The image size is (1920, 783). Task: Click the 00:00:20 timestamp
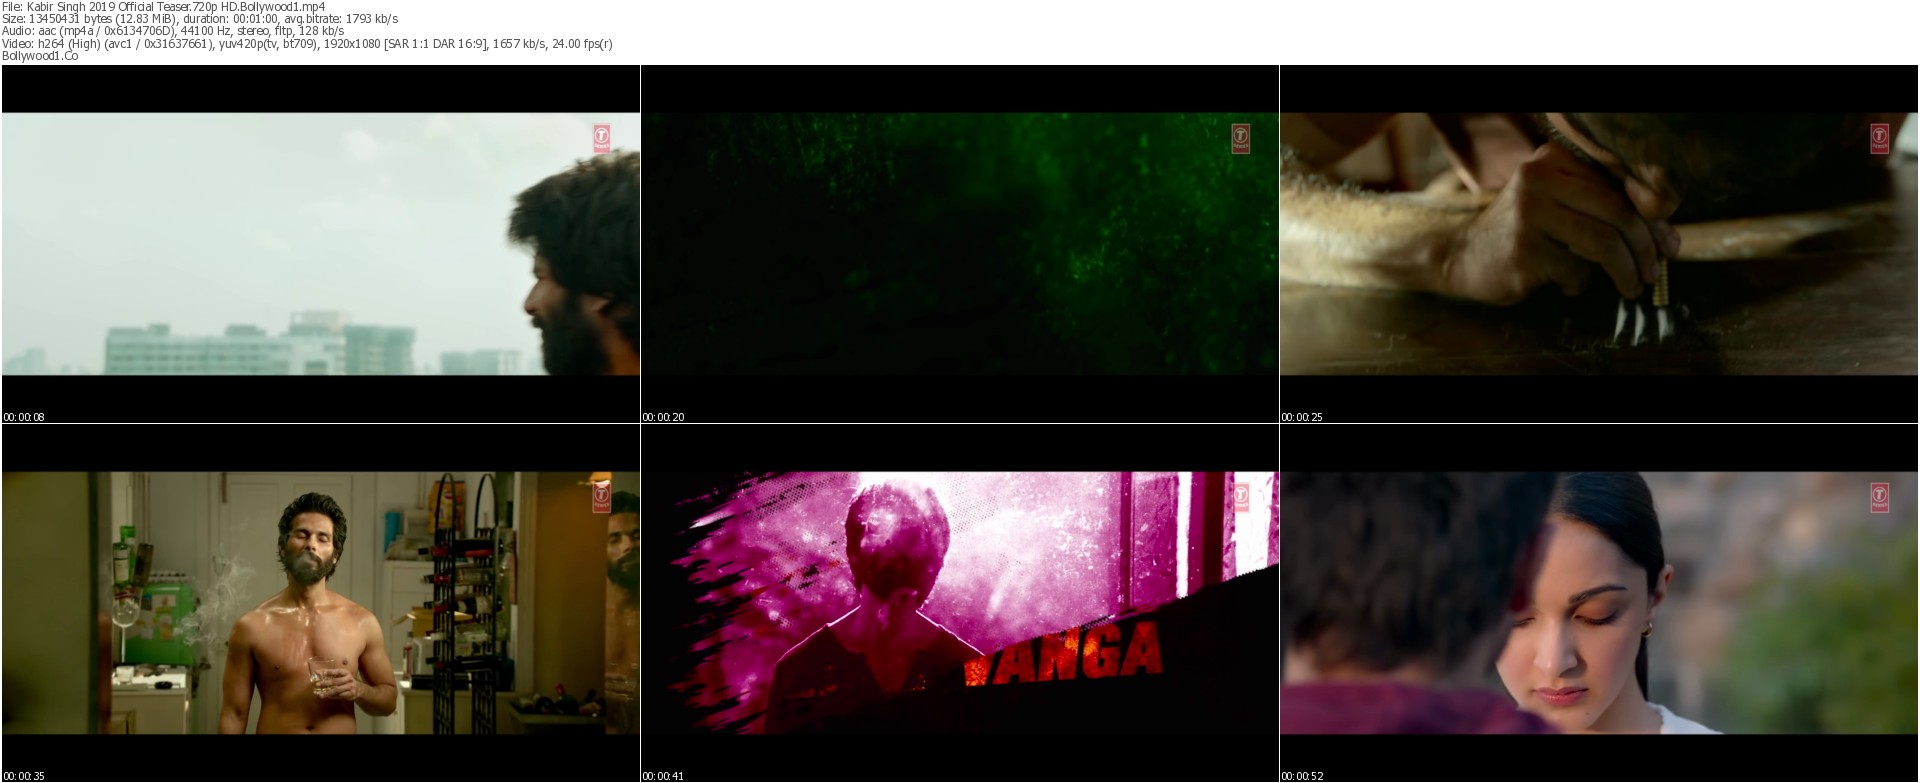[664, 417]
